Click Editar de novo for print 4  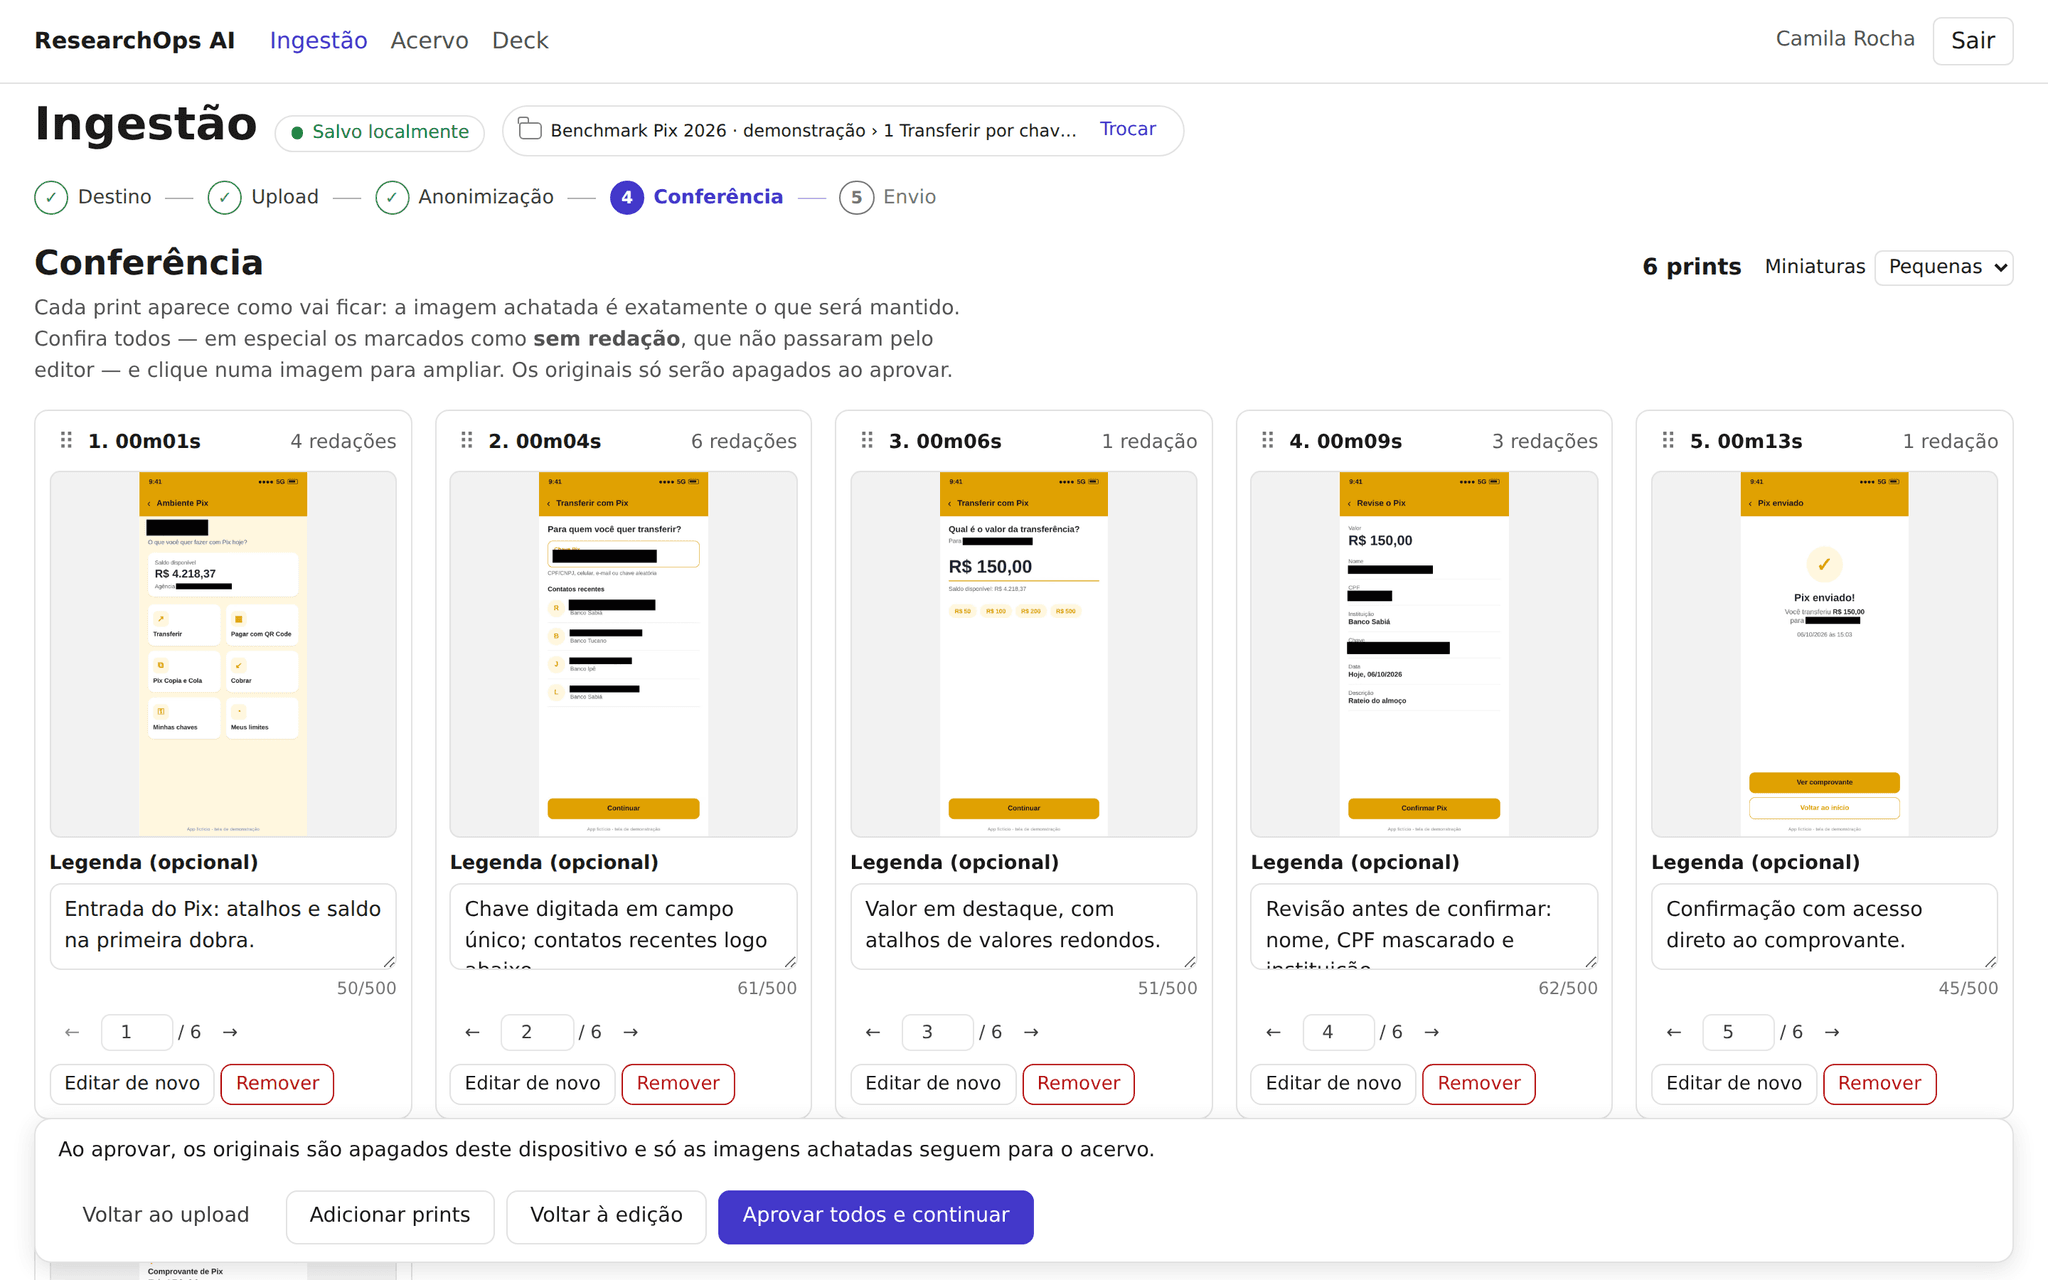coord(1333,1084)
